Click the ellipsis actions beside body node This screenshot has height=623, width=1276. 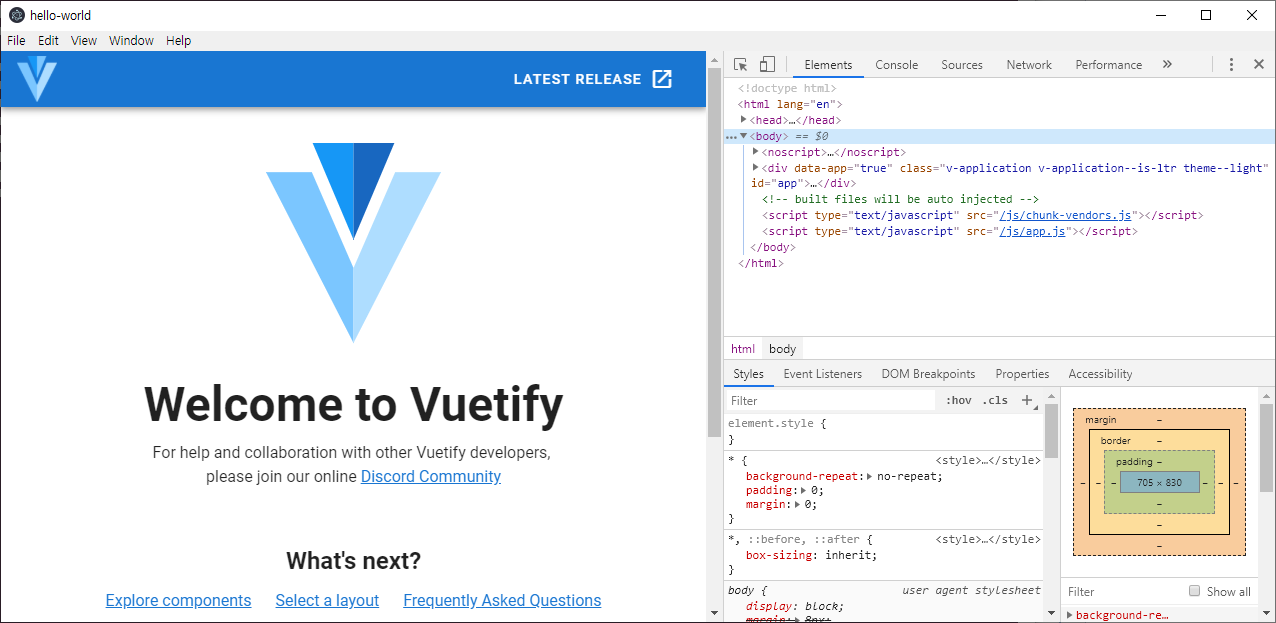coord(731,136)
